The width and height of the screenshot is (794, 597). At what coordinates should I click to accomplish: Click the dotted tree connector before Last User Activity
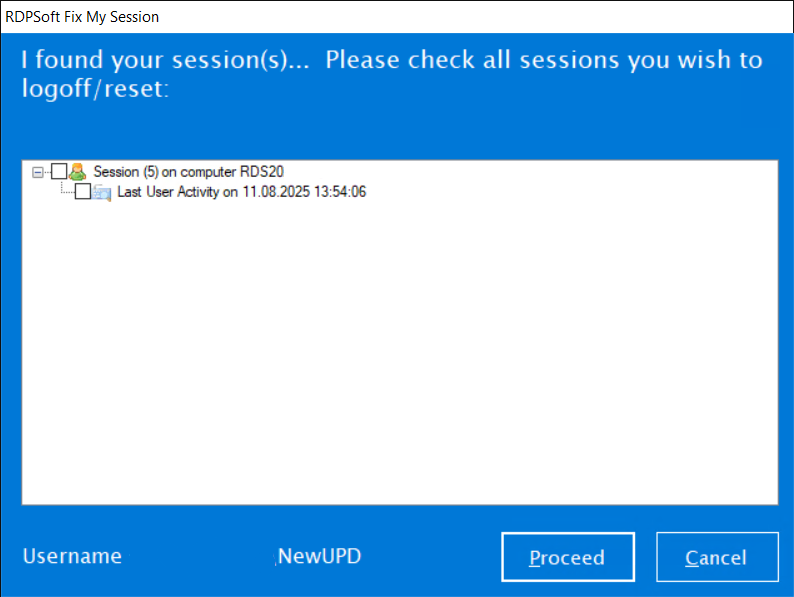point(66,191)
